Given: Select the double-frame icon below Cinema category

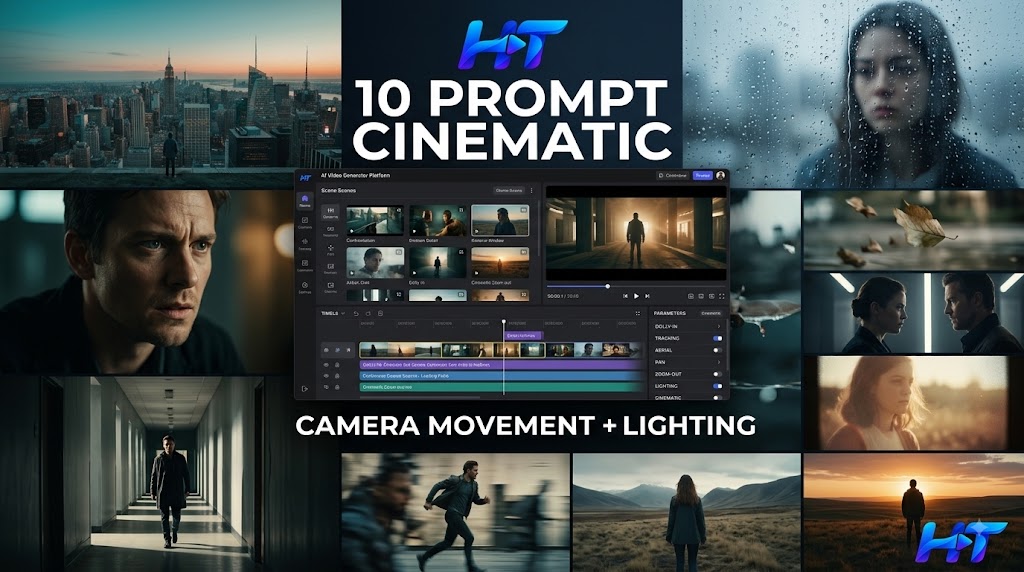Looking at the screenshot, I should [x=330, y=230].
